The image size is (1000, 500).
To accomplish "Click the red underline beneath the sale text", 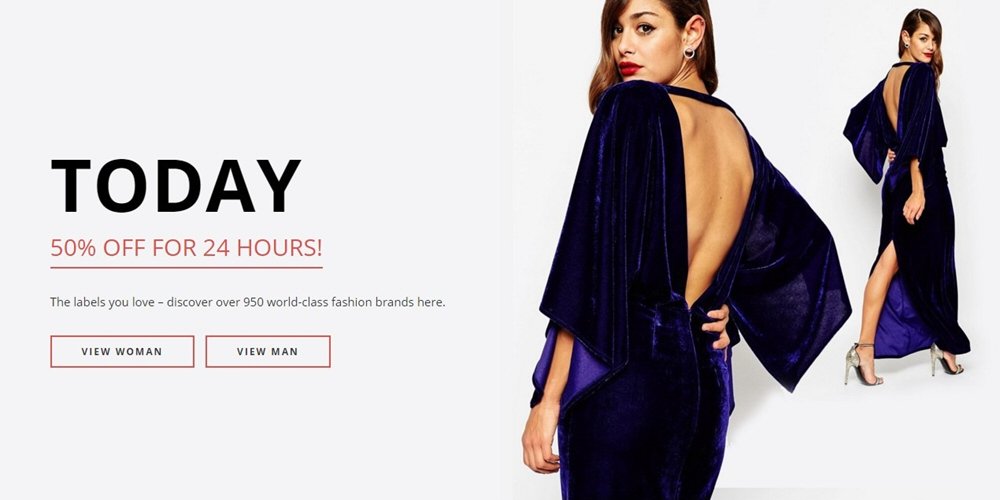I will click(x=186, y=268).
